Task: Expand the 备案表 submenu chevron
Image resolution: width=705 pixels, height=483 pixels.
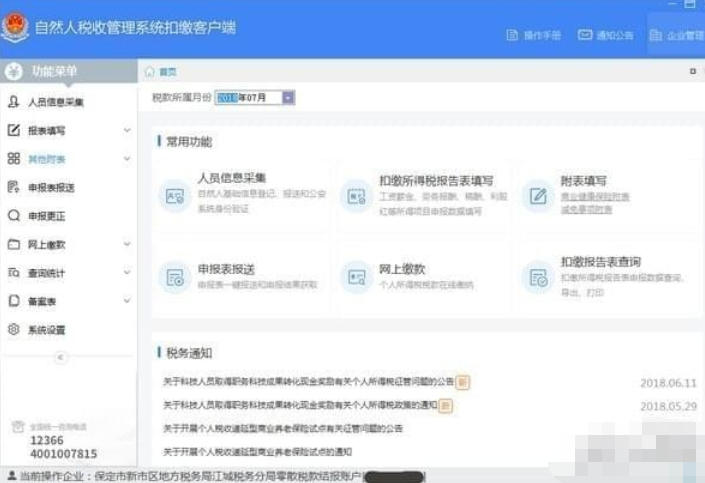Action: (x=127, y=301)
